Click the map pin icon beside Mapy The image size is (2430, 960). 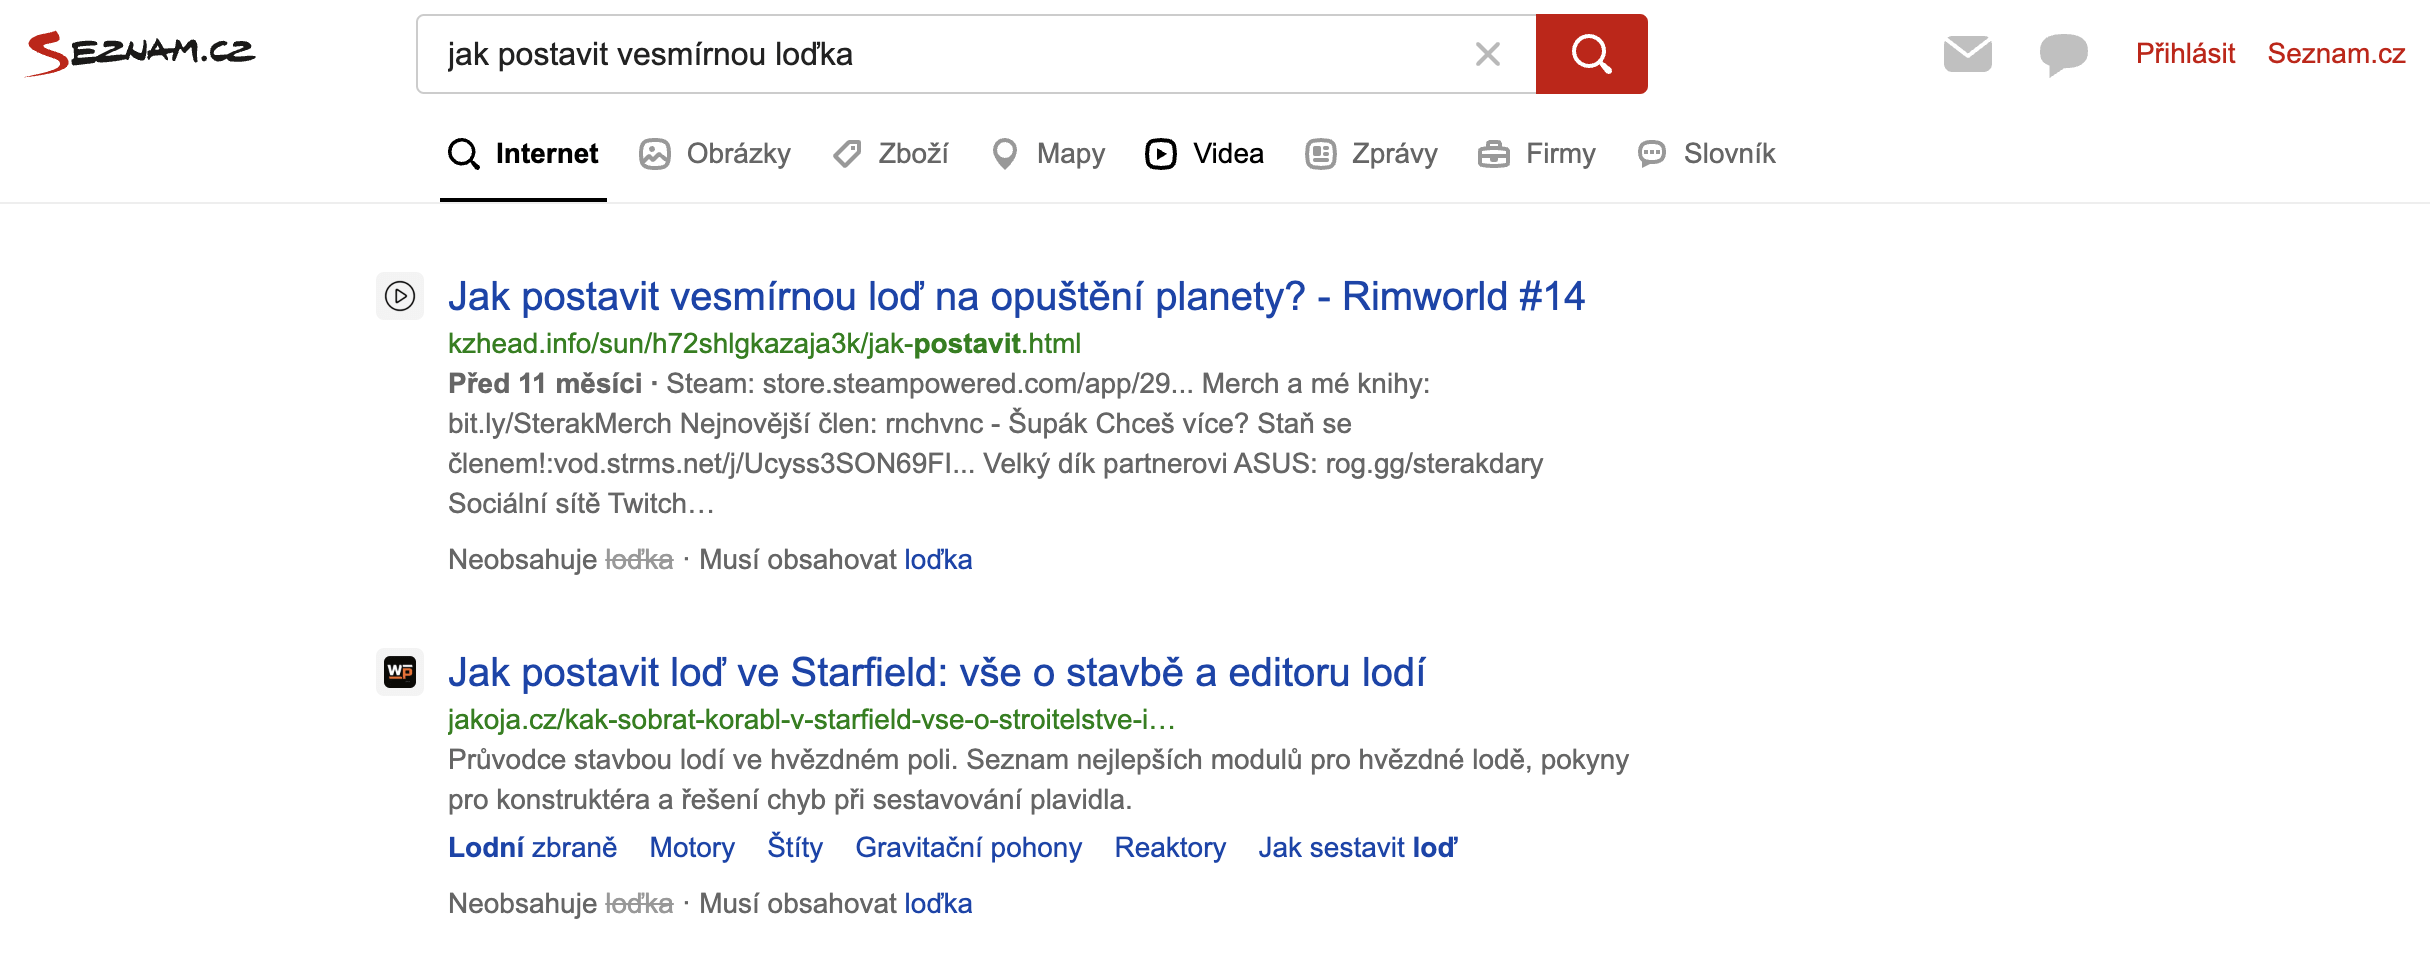click(1004, 154)
